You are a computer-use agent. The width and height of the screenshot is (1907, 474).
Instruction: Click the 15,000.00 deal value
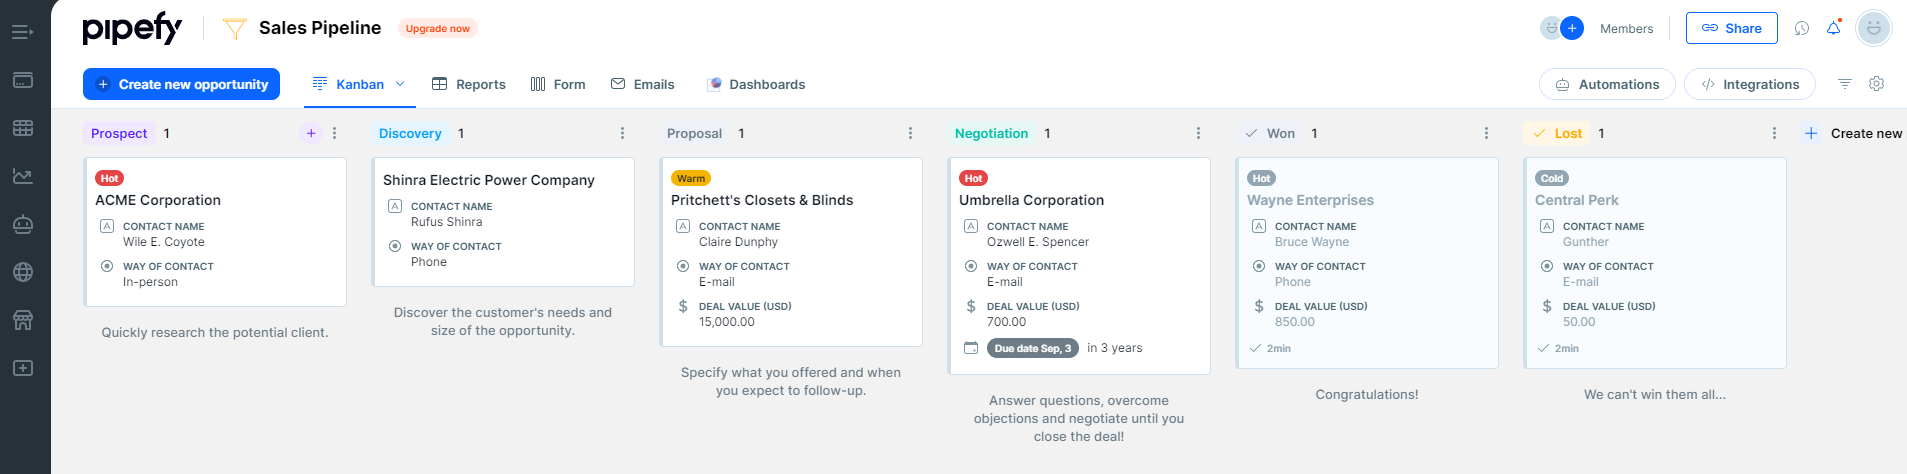point(727,322)
